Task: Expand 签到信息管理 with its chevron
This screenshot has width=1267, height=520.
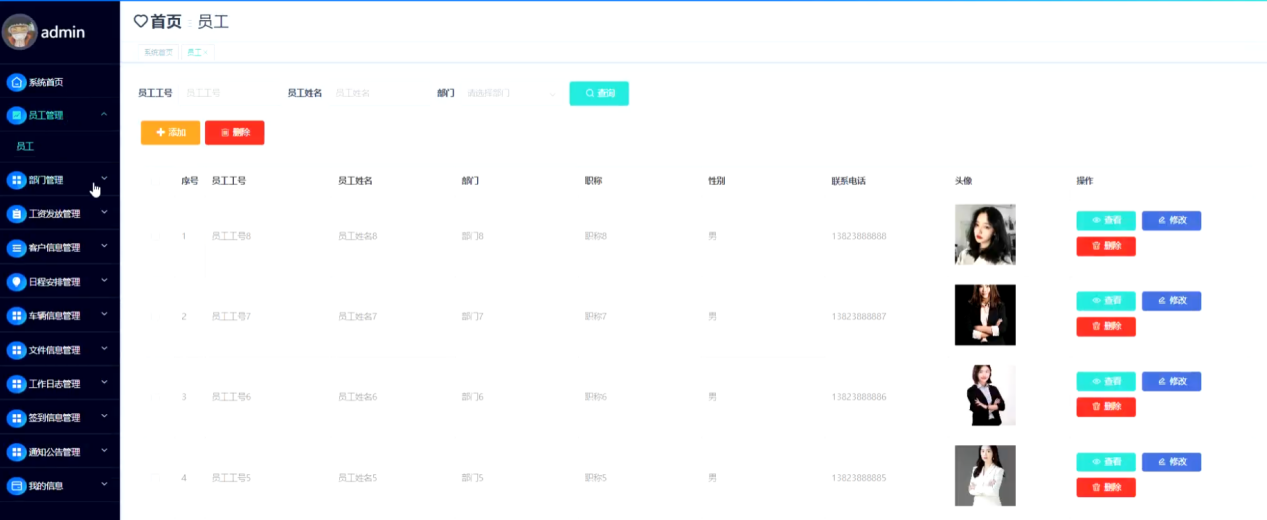Action: tap(104, 417)
